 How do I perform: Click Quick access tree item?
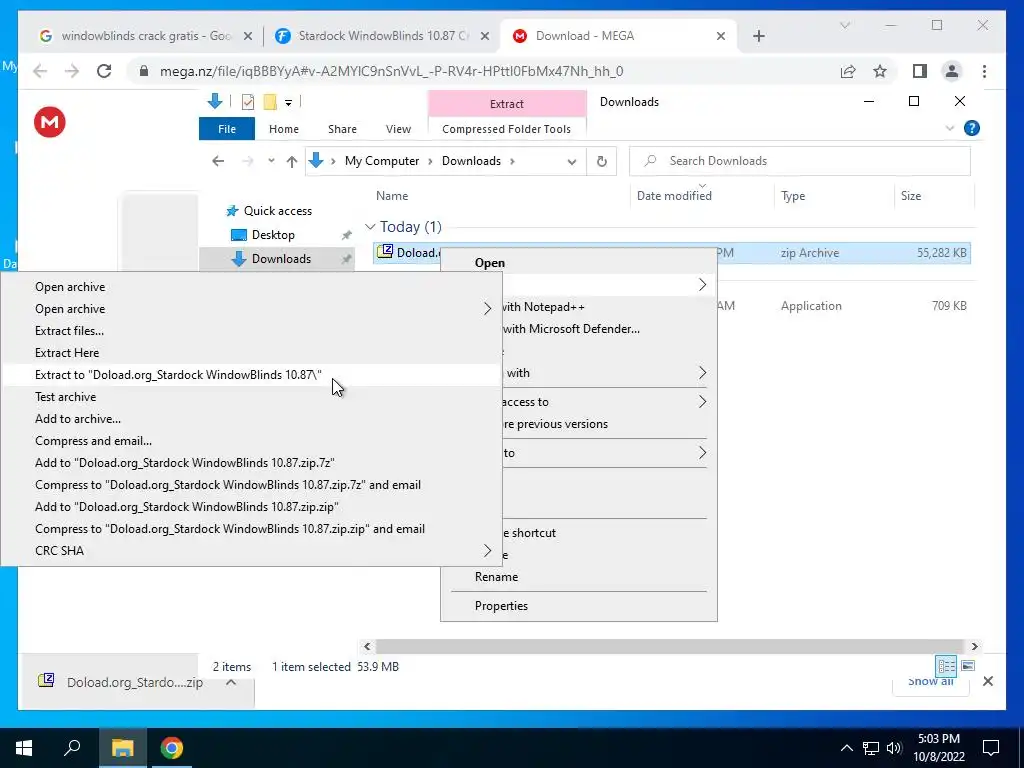pyautogui.click(x=278, y=211)
